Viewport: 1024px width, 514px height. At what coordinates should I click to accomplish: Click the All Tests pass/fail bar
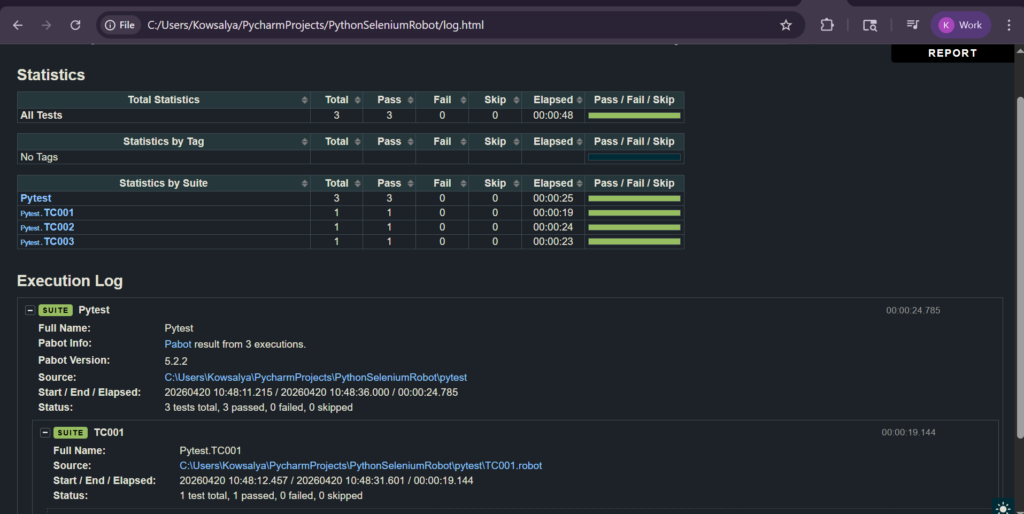pyautogui.click(x=634, y=116)
